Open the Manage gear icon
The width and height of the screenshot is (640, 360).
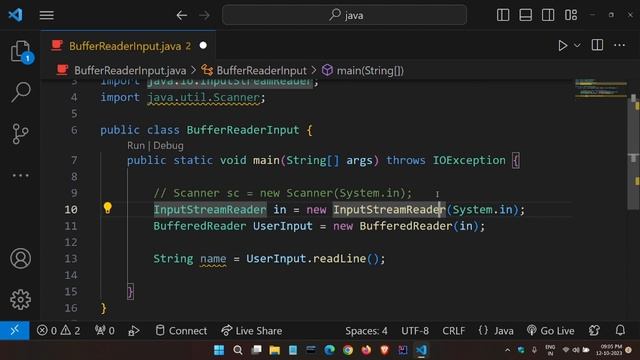coord(20,300)
